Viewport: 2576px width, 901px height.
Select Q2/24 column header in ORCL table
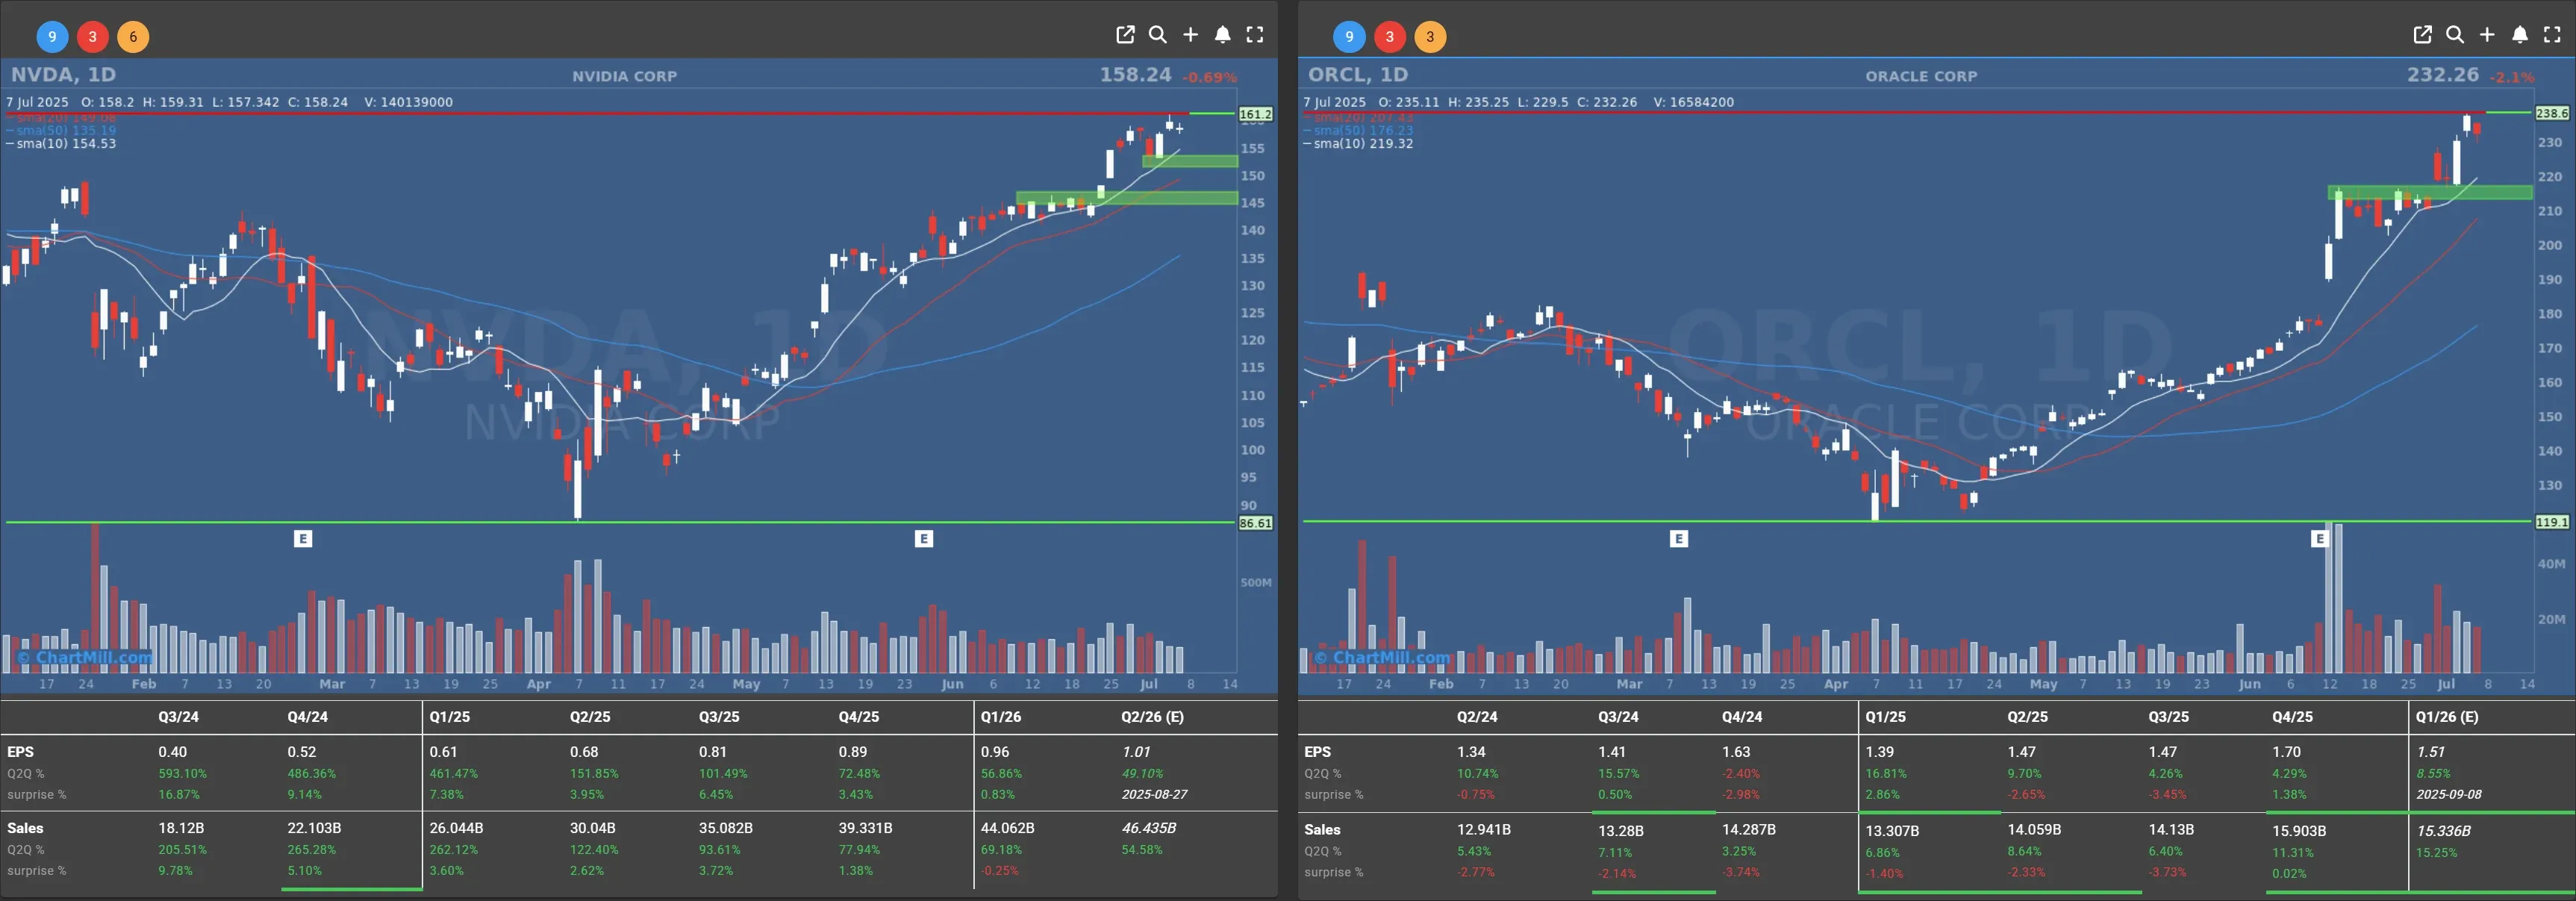(x=1477, y=717)
